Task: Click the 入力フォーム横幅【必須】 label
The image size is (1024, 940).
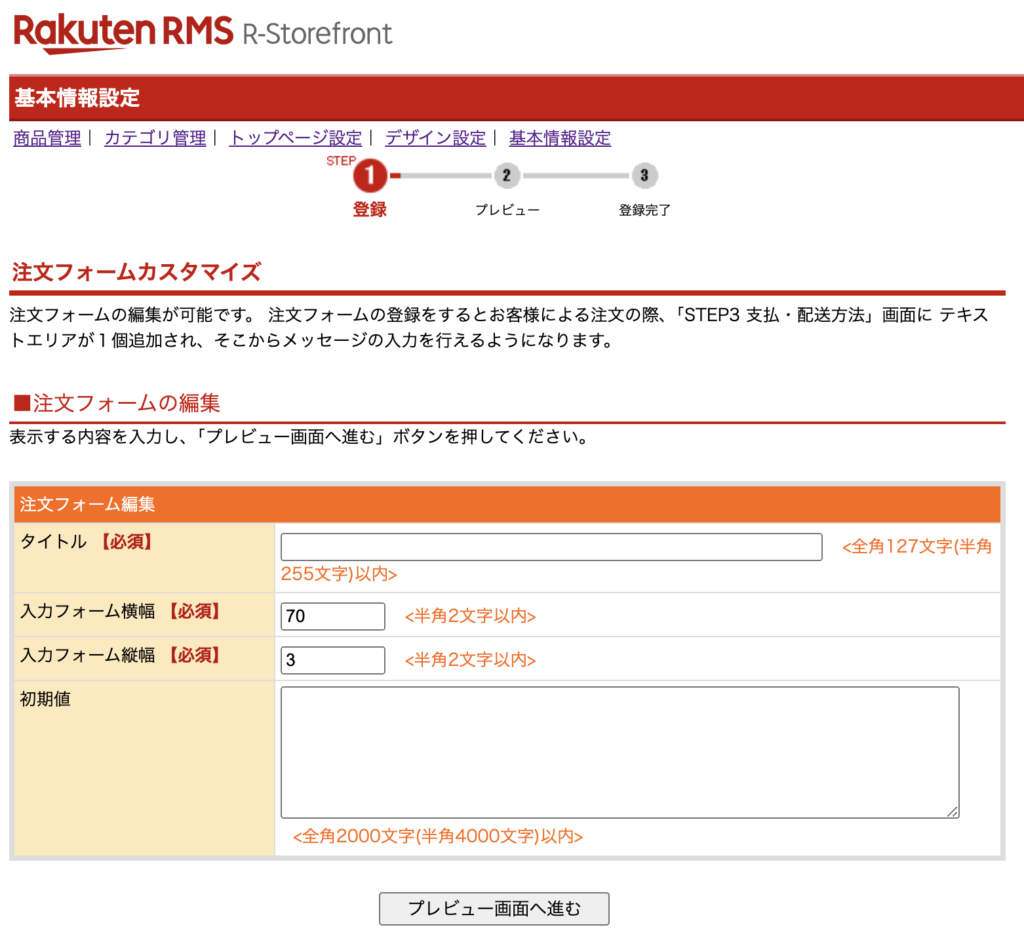Action: 121,611
